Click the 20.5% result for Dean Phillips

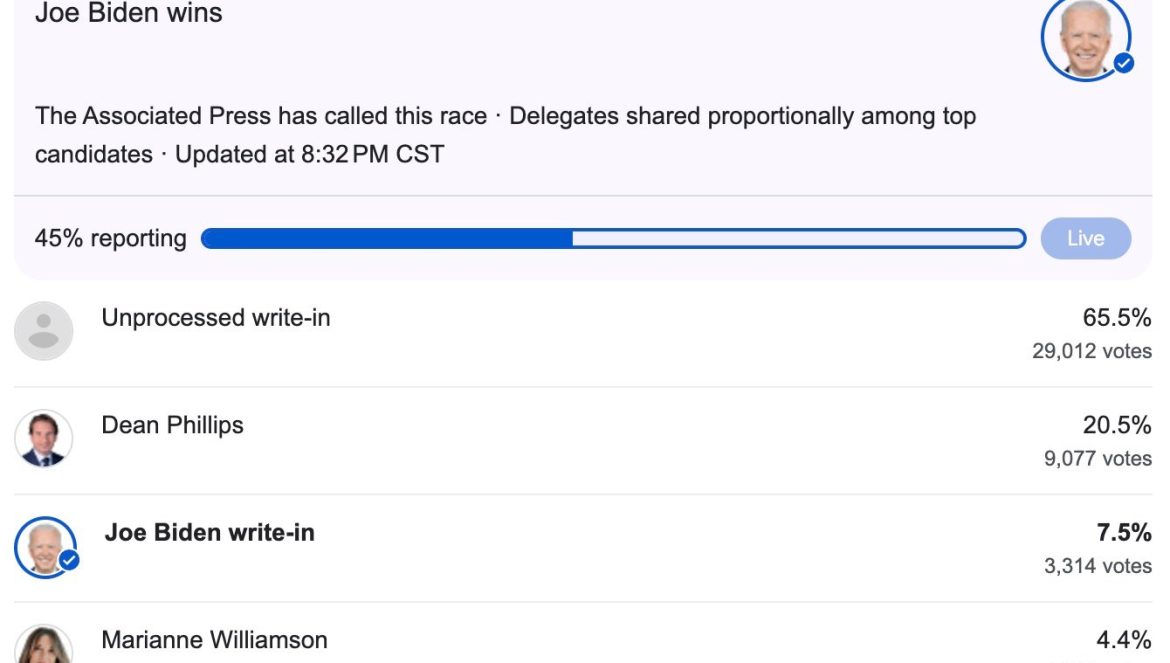1116,425
